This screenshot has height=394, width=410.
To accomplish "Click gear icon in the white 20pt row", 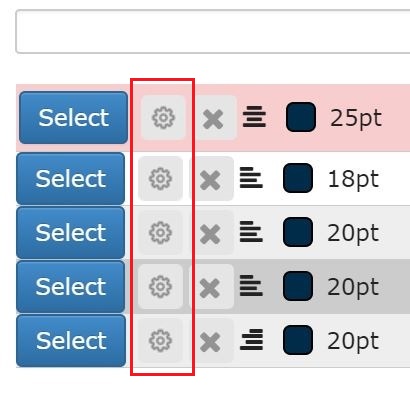I will 160,232.
